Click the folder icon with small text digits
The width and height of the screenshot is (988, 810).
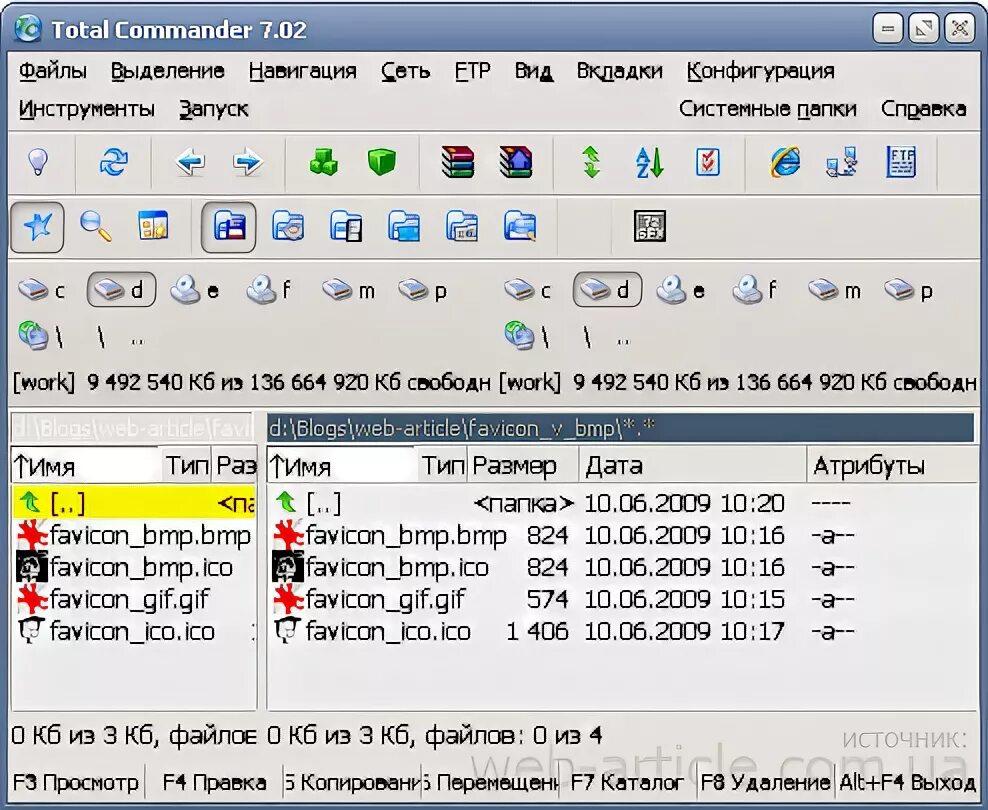[x=461, y=227]
